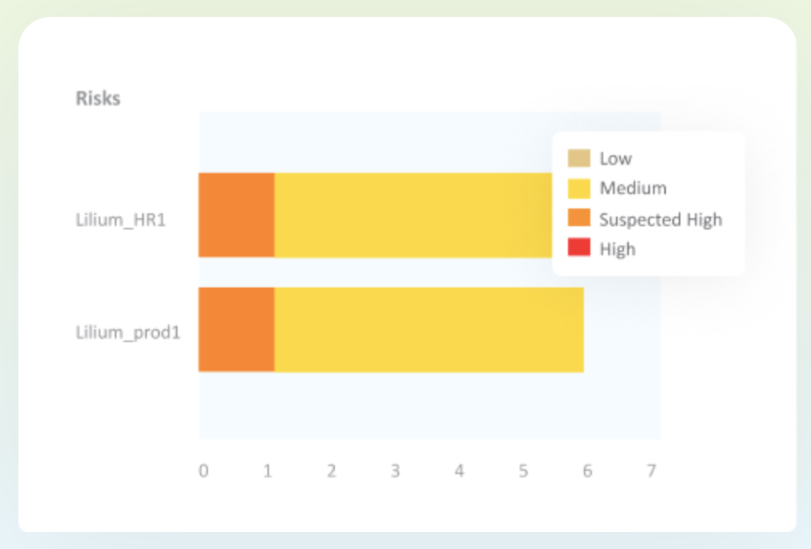Select the Lilium_HR1 orange bar segment
Viewport: 811px width, 549px height.
tap(236, 215)
